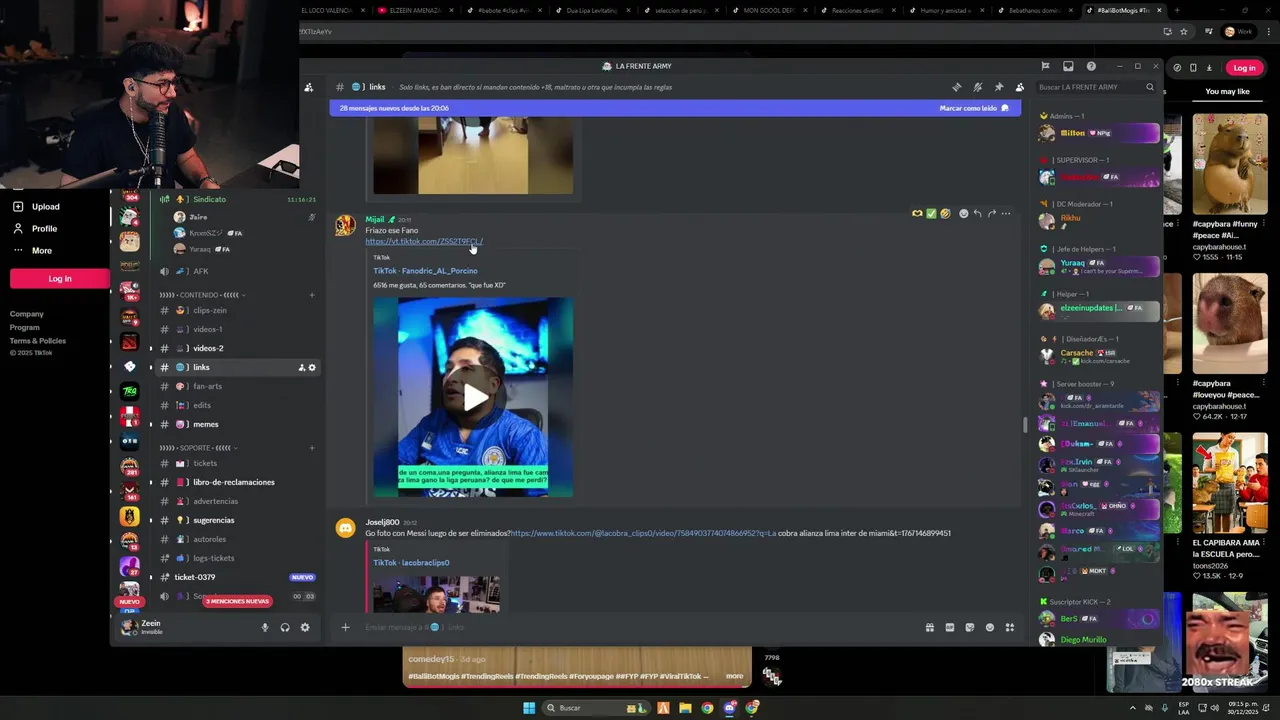Open the sticker picker icon
The width and height of the screenshot is (1280, 720).
[969, 627]
